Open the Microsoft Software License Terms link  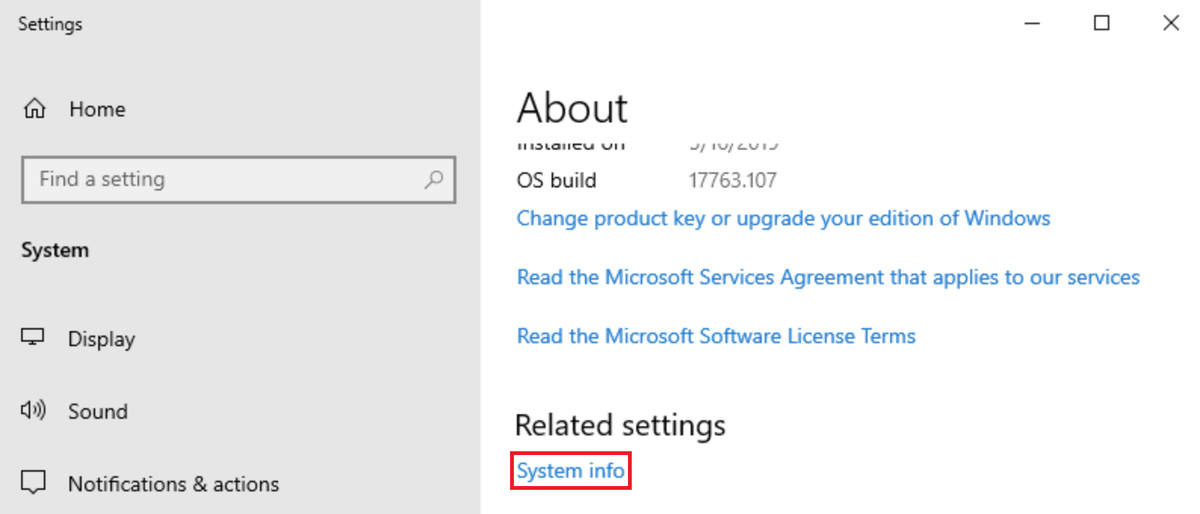pos(716,336)
